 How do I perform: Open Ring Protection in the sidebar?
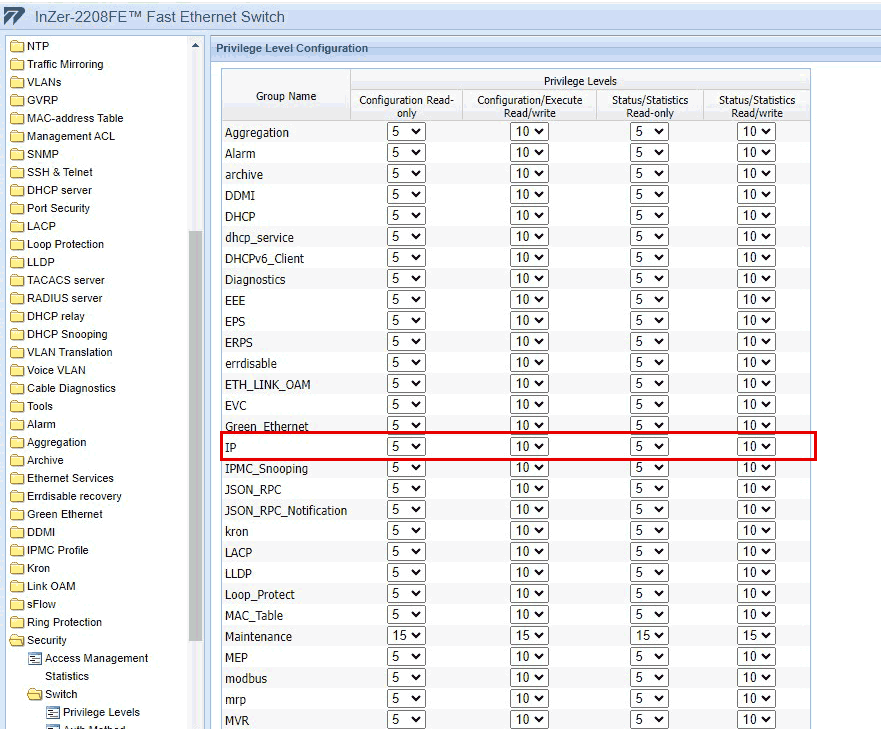tap(64, 622)
